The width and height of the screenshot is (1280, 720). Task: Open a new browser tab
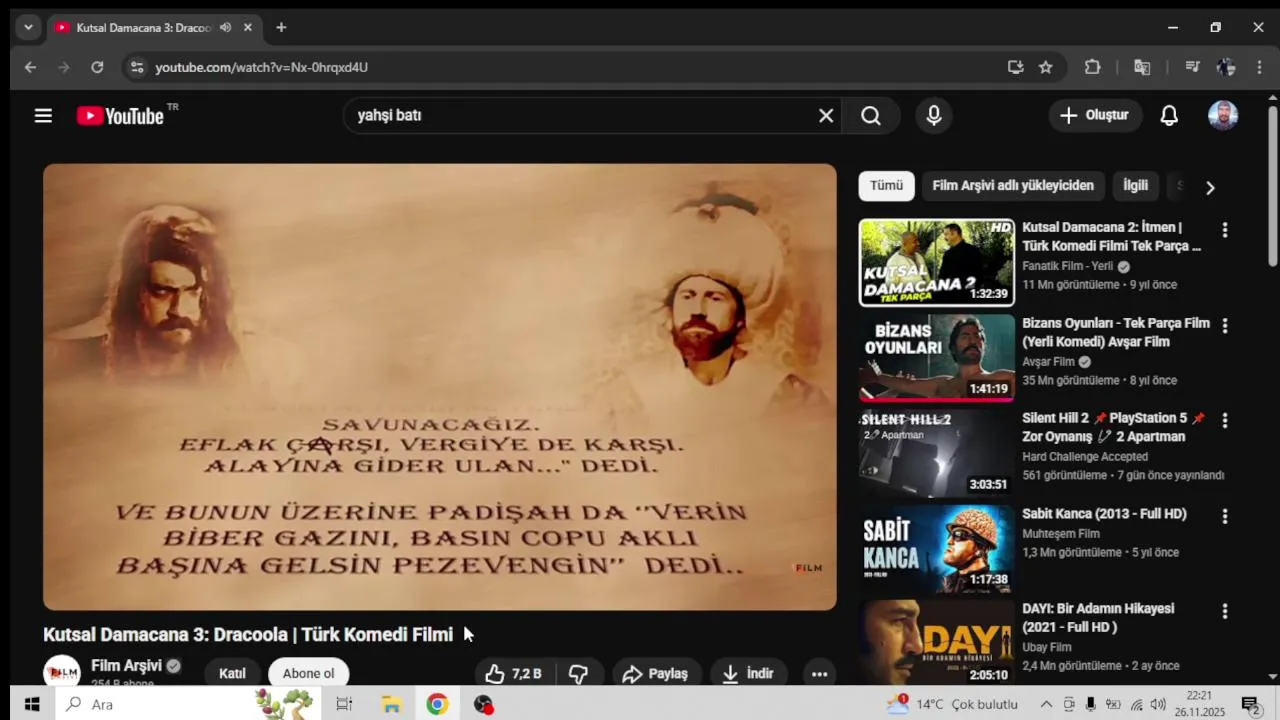pos(281,28)
